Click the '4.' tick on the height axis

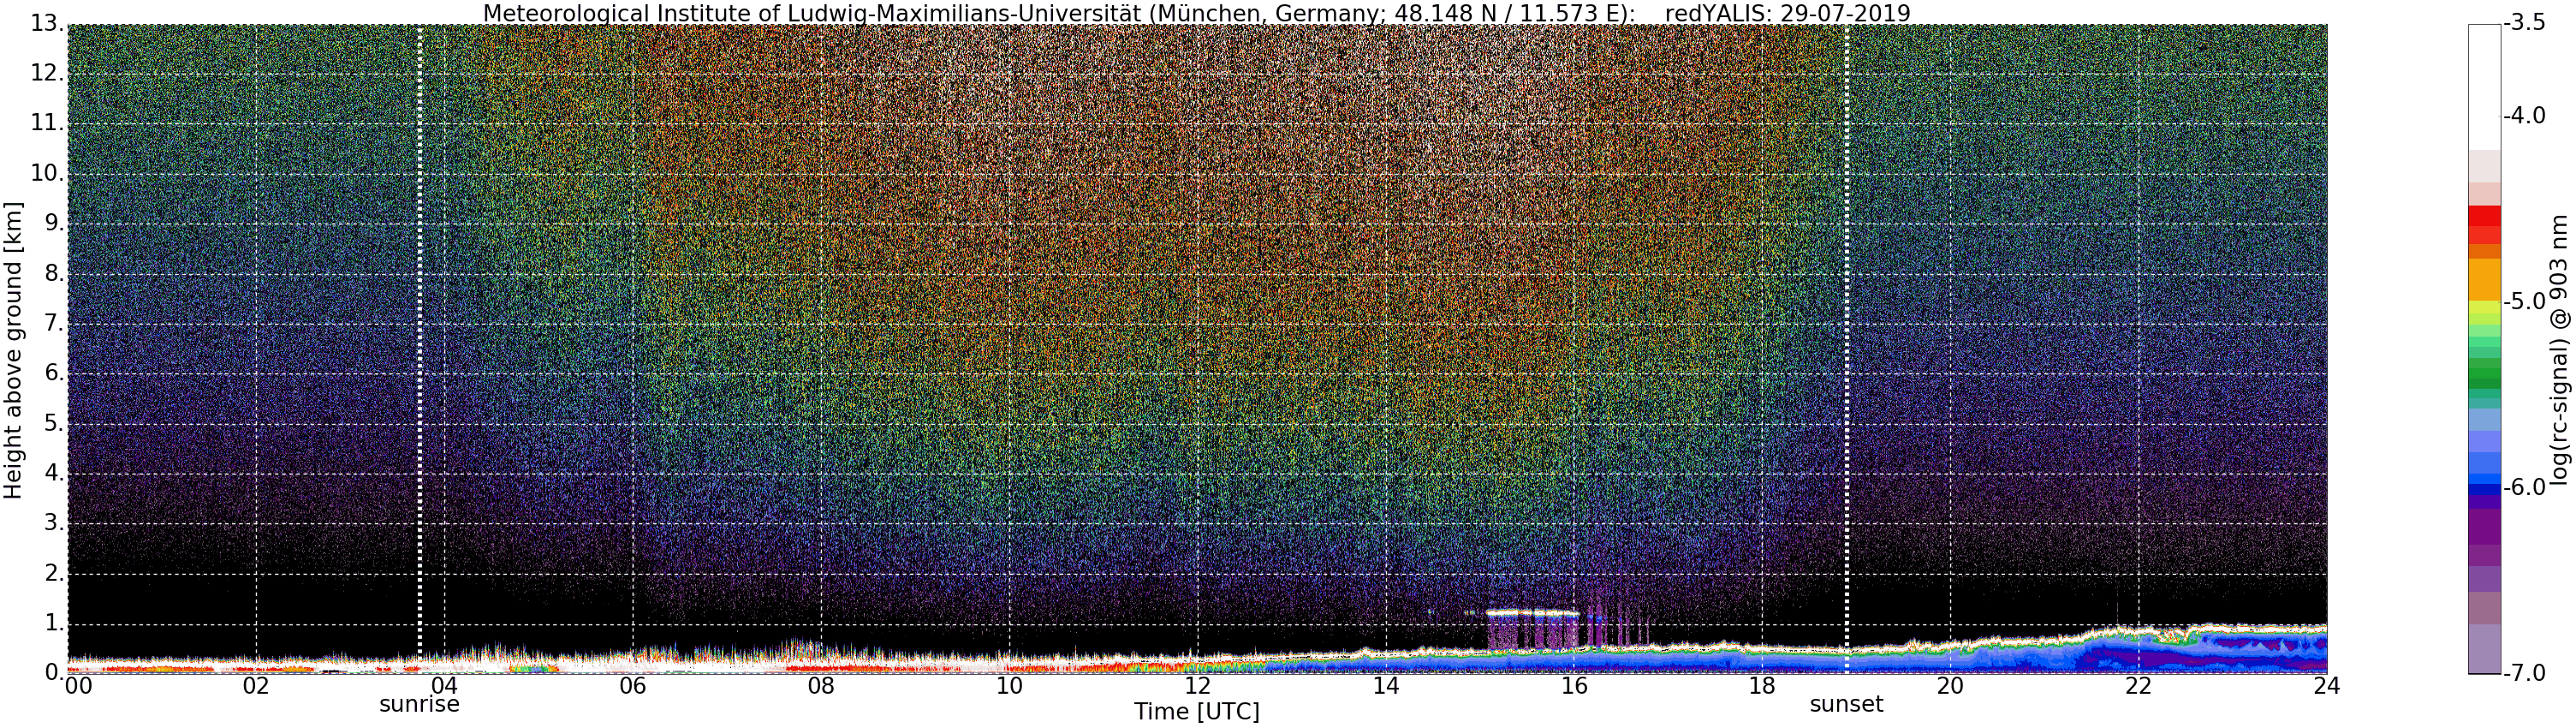pos(54,474)
